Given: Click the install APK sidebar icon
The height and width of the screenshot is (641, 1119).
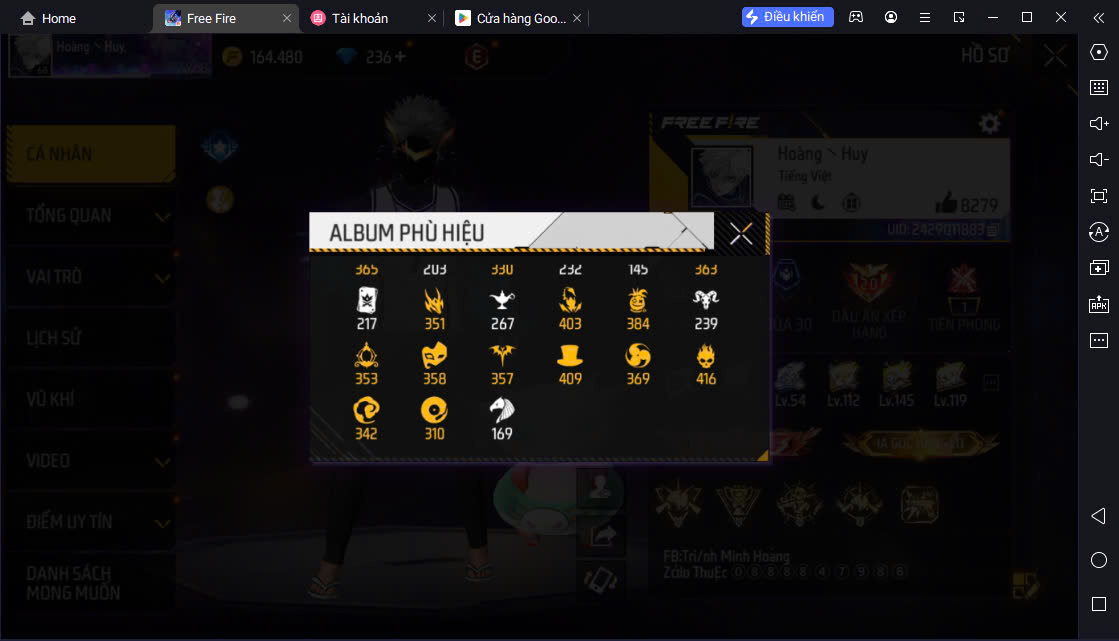Looking at the screenshot, I should 1099,304.
